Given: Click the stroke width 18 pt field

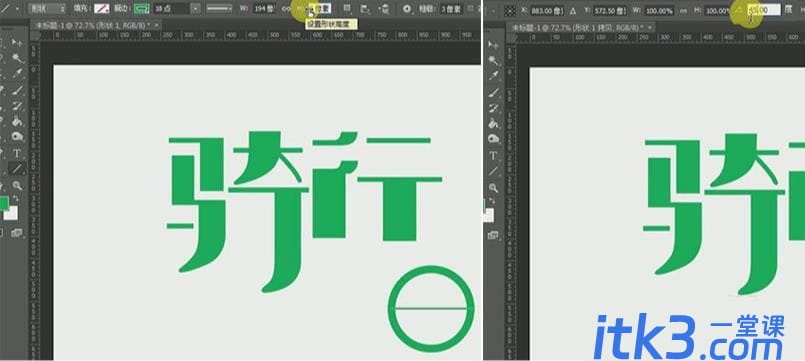Looking at the screenshot, I should (171, 9).
